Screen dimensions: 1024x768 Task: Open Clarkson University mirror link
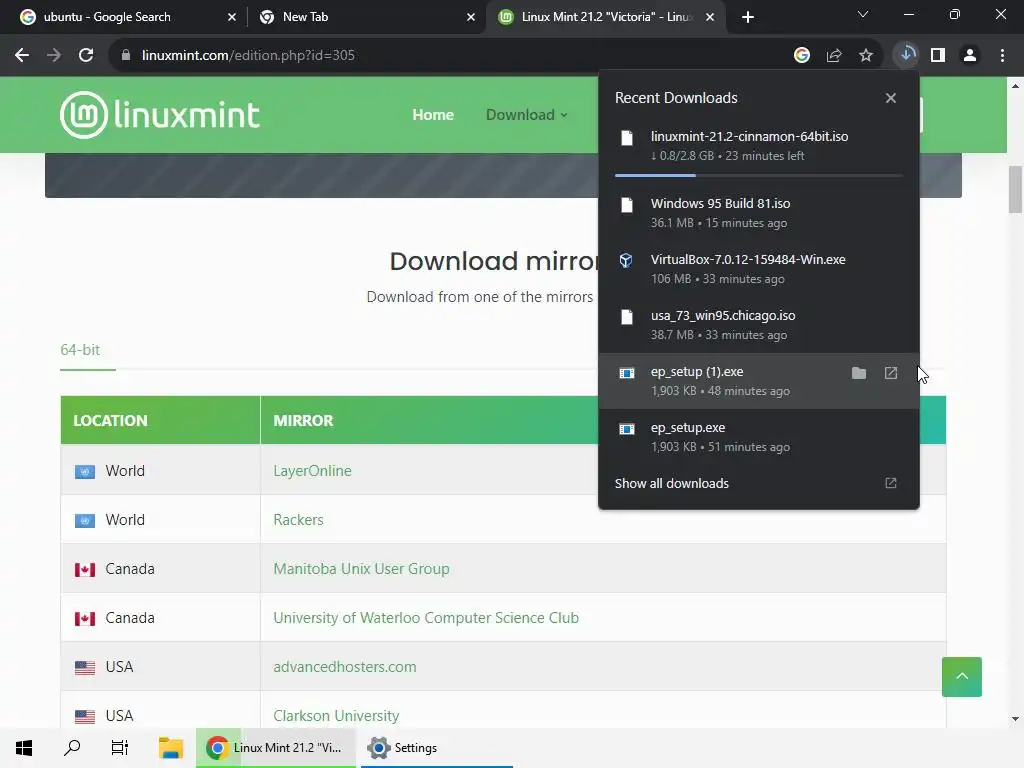pos(336,716)
